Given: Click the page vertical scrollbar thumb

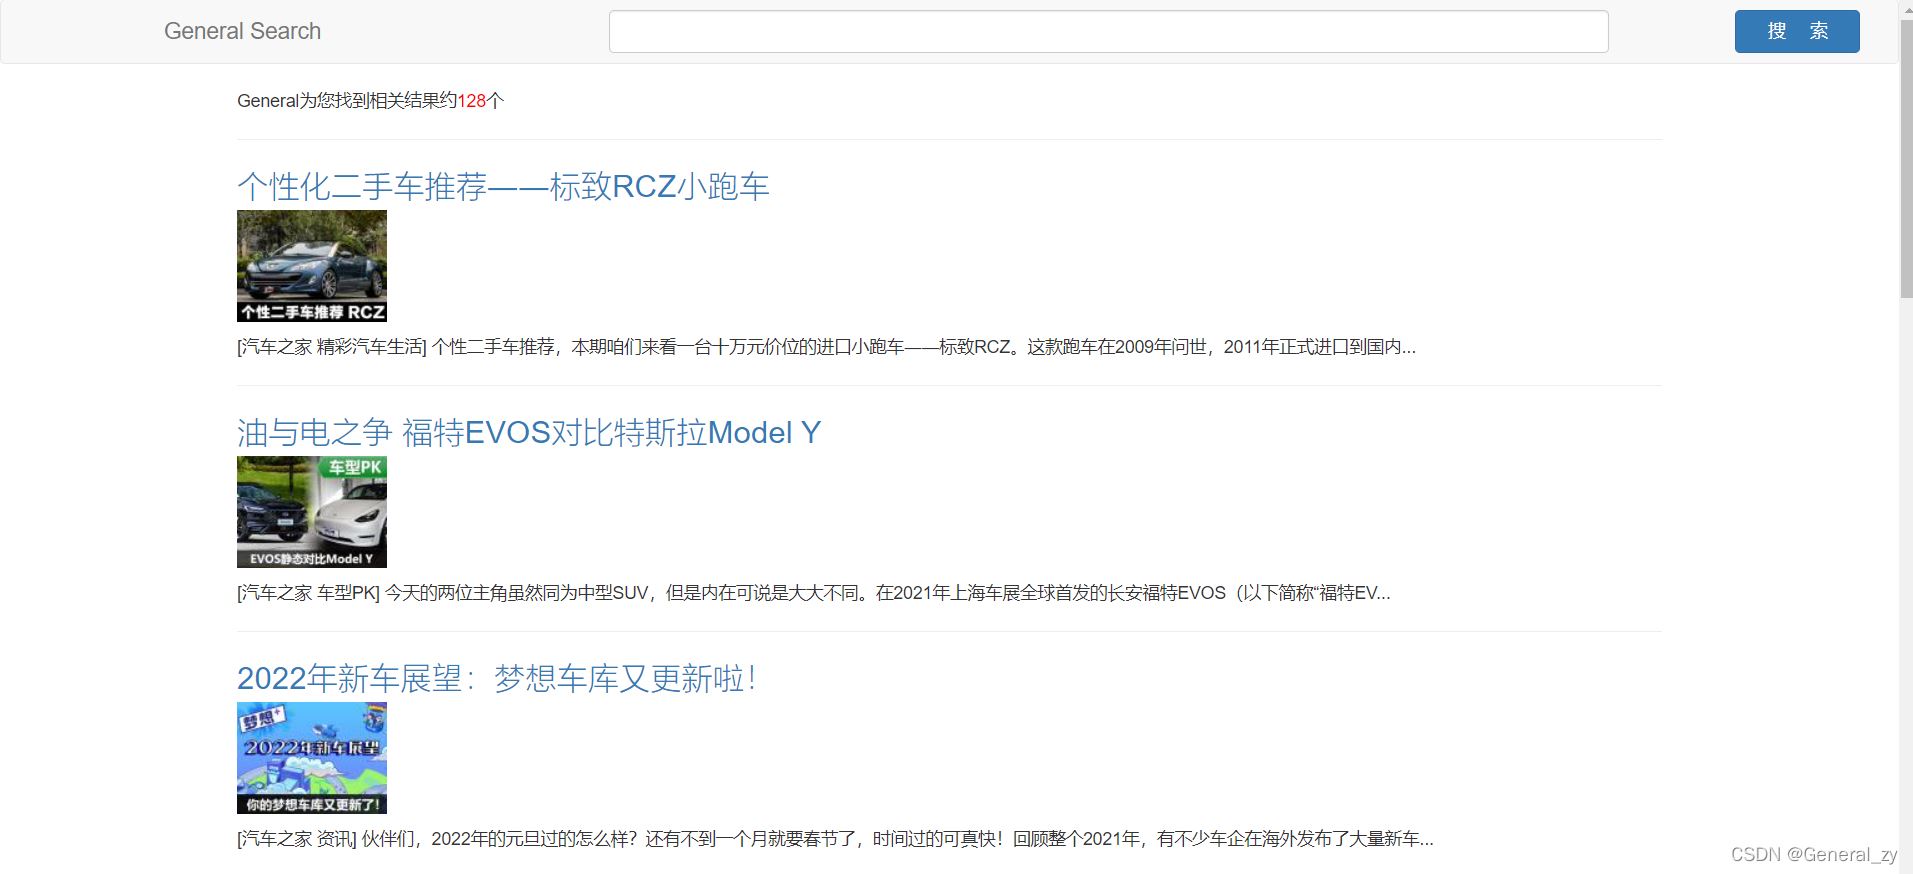Looking at the screenshot, I should point(1905,158).
